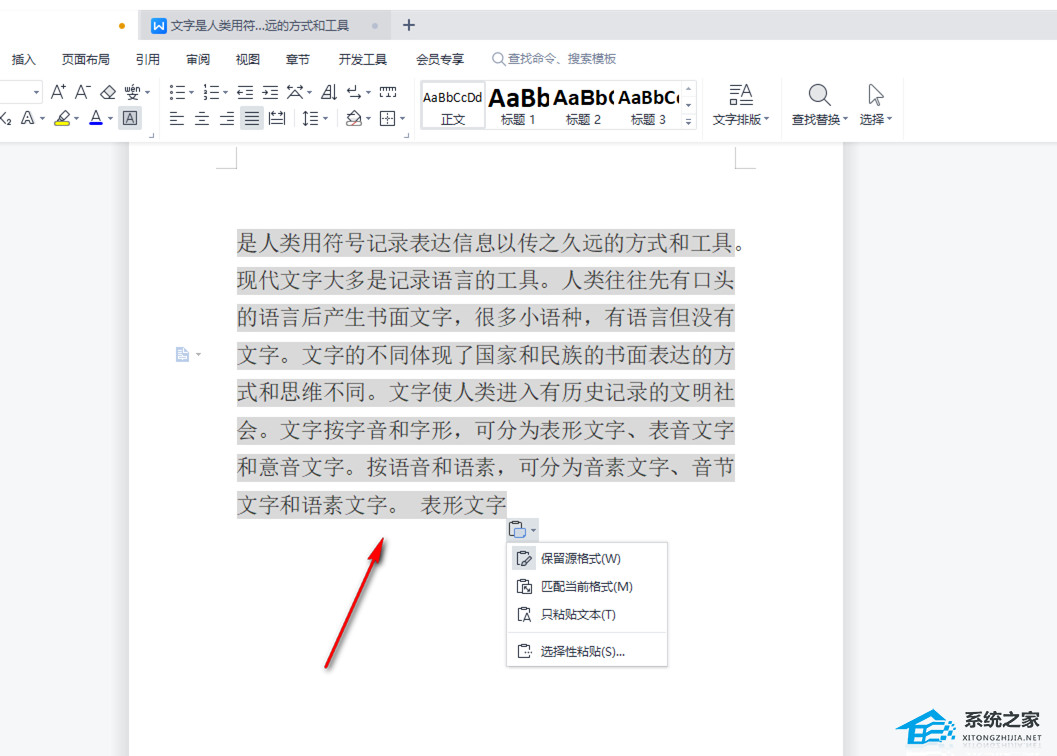Toggle center alignment
Image resolution: width=1057 pixels, height=756 pixels.
(x=202, y=119)
